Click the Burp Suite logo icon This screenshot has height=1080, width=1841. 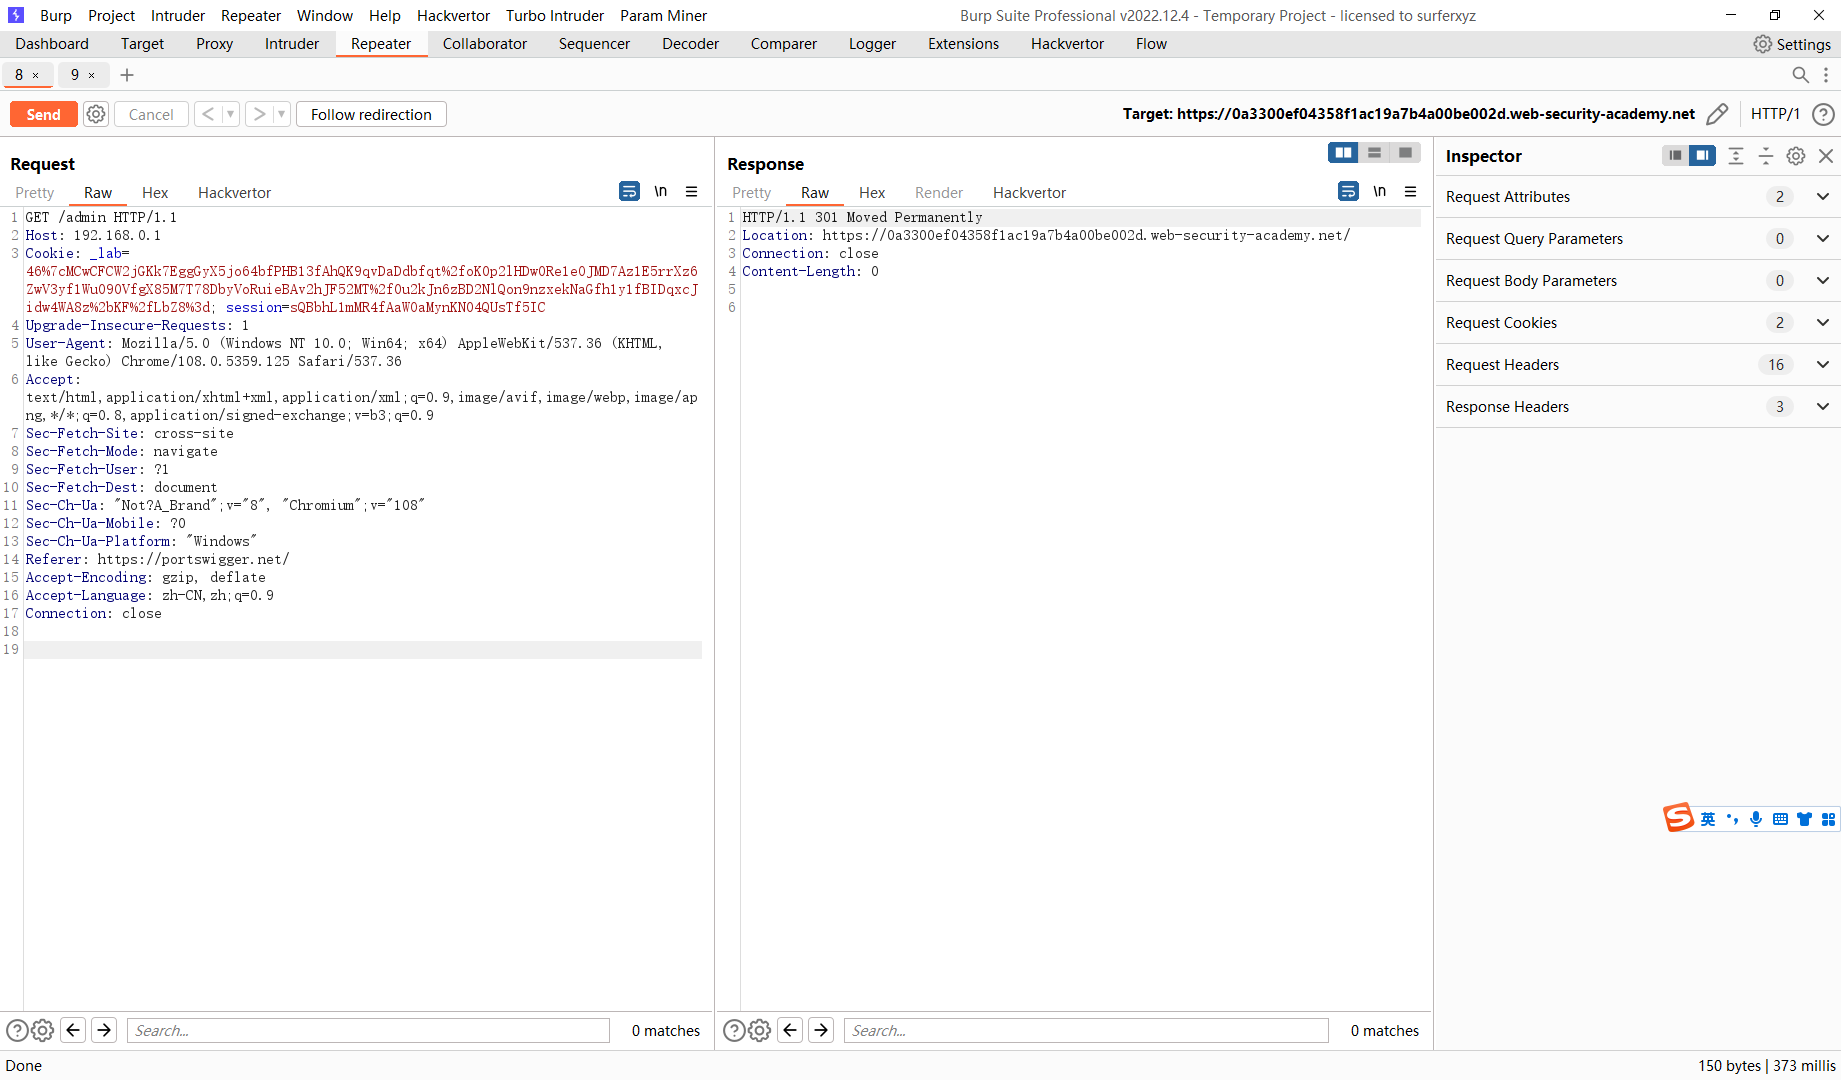pos(15,15)
